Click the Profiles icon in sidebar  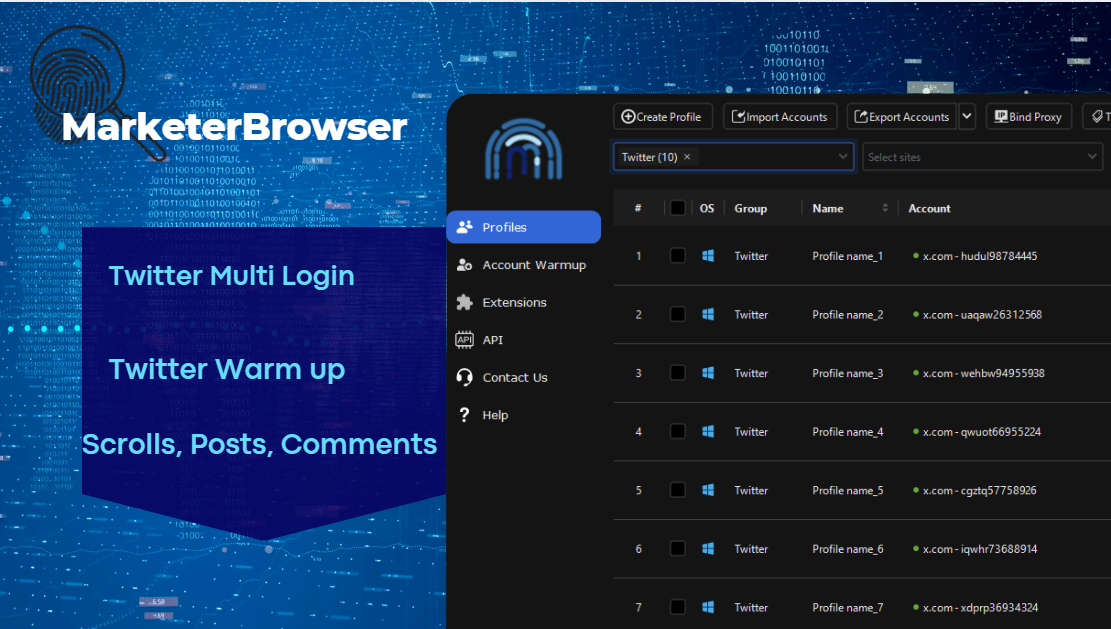point(464,227)
